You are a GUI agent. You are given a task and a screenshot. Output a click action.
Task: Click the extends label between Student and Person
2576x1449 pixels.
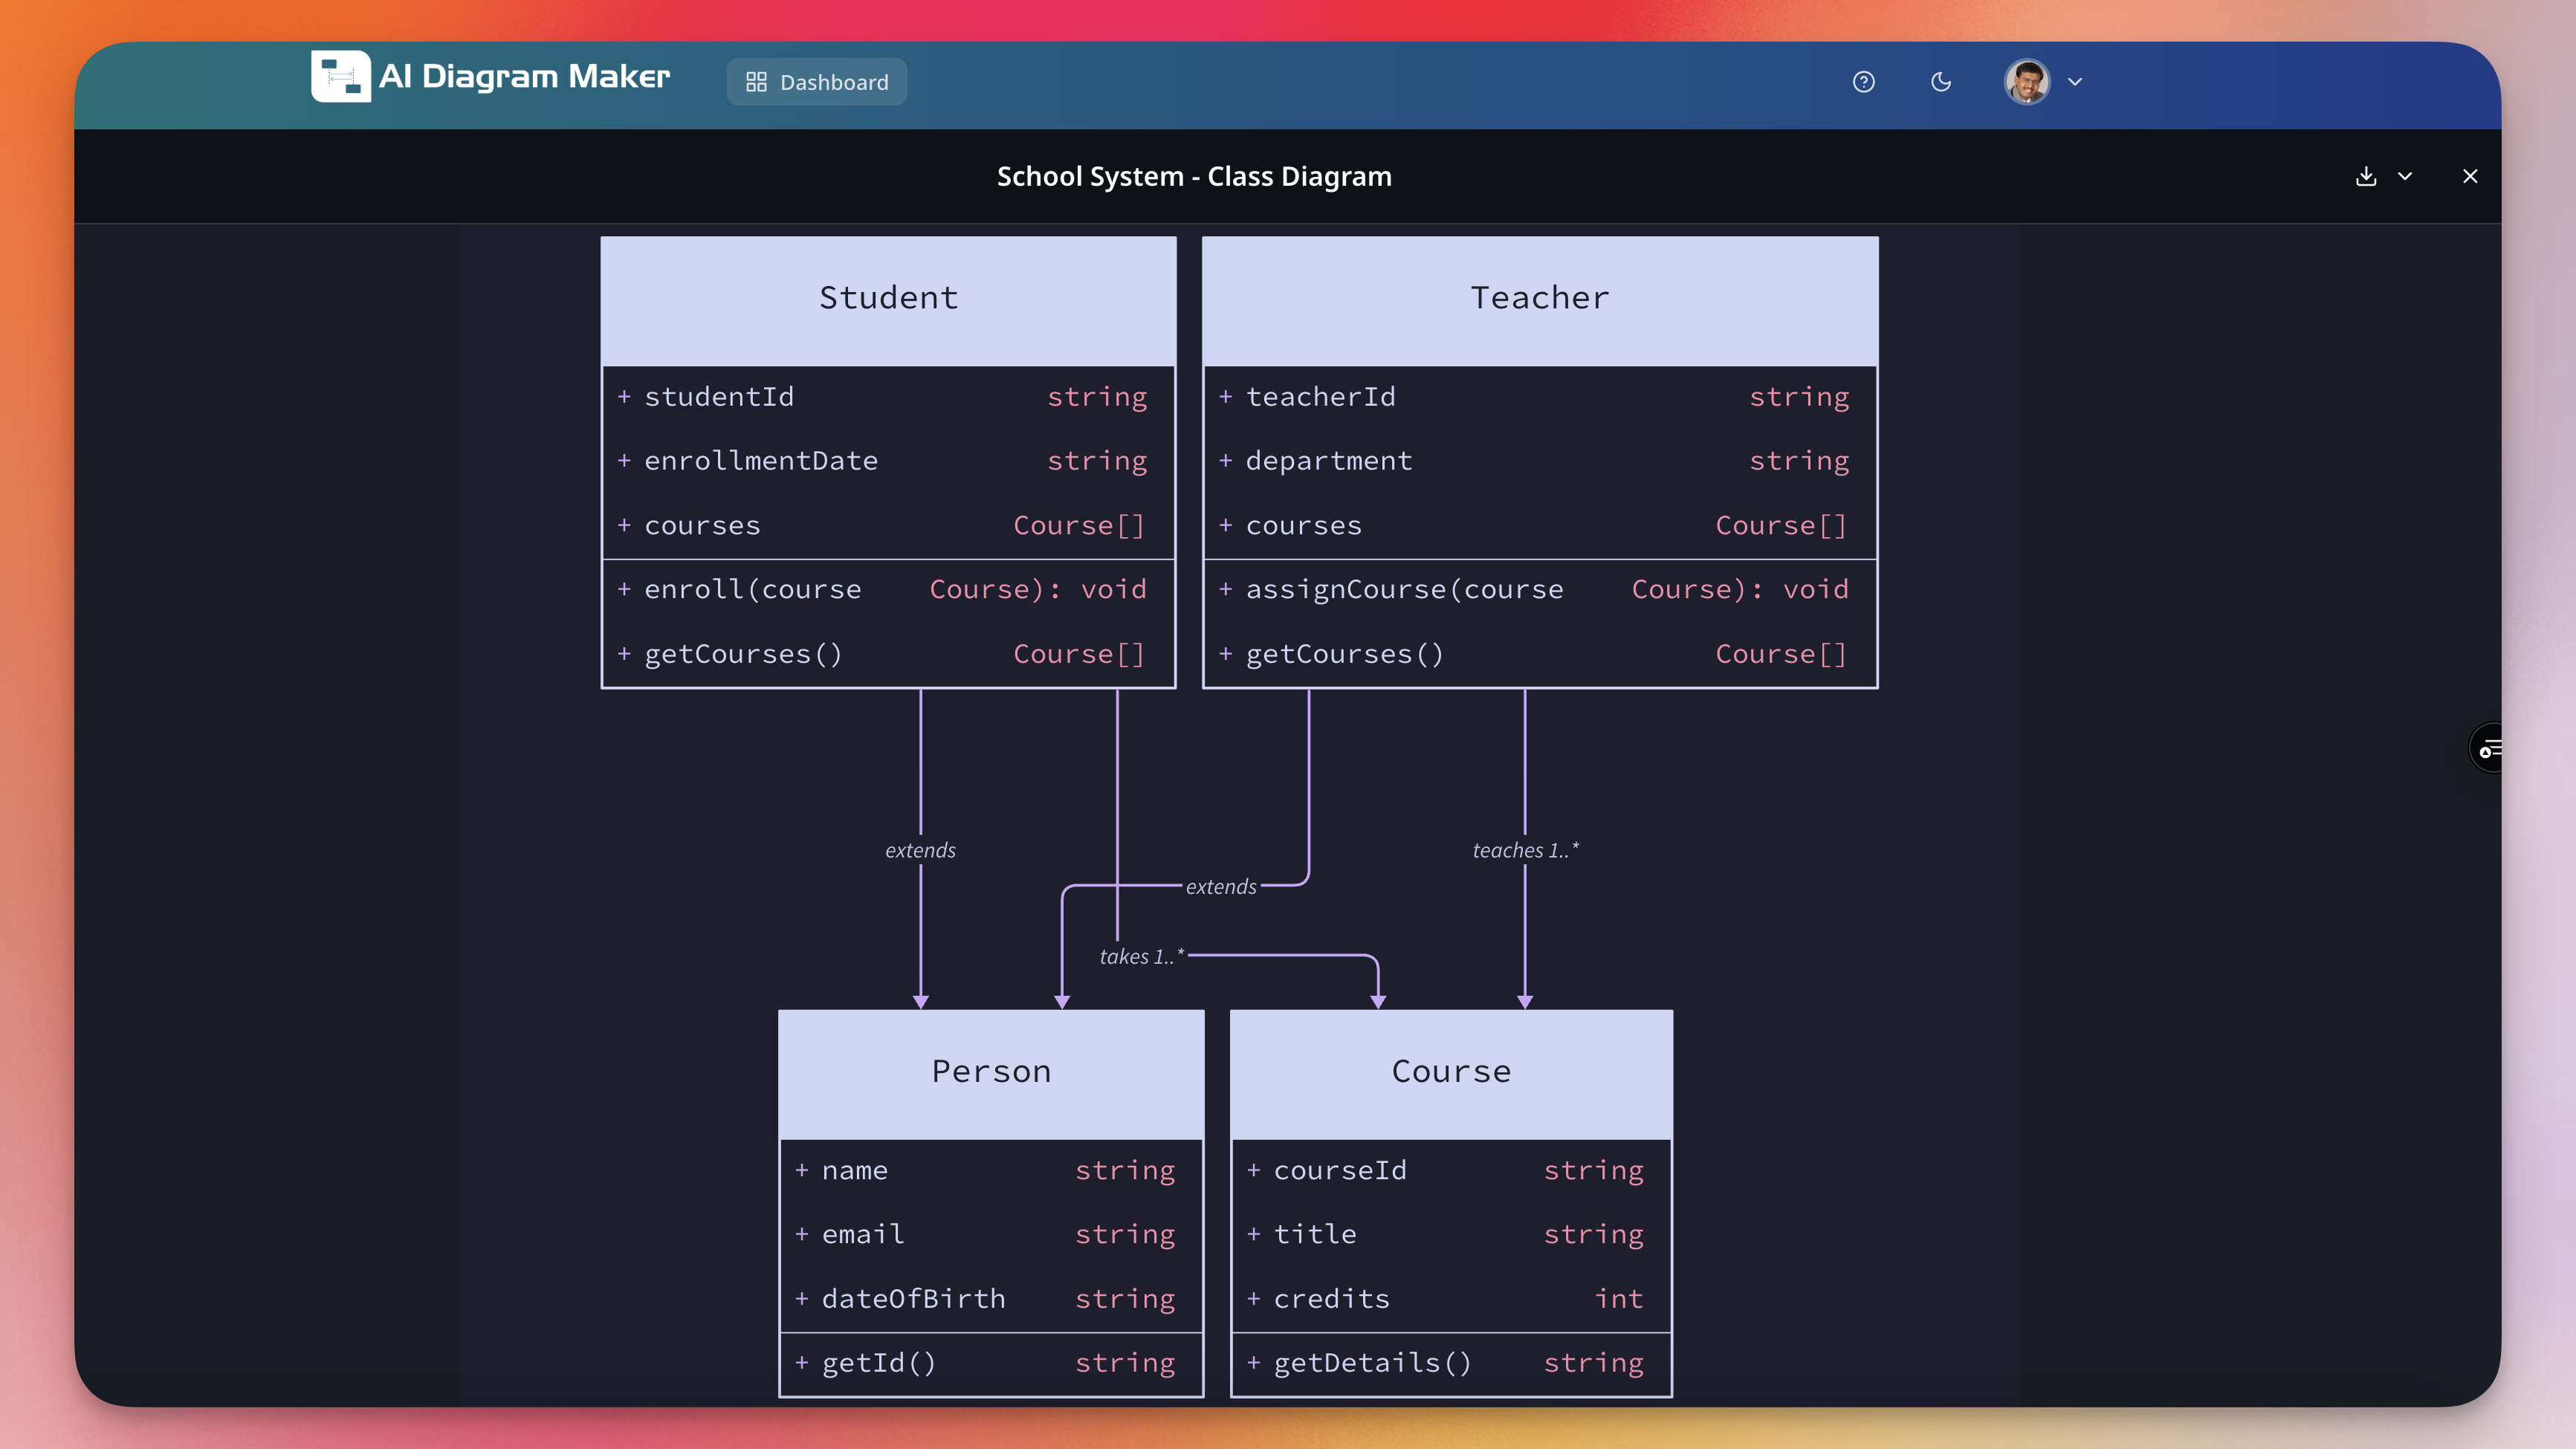pyautogui.click(x=920, y=850)
